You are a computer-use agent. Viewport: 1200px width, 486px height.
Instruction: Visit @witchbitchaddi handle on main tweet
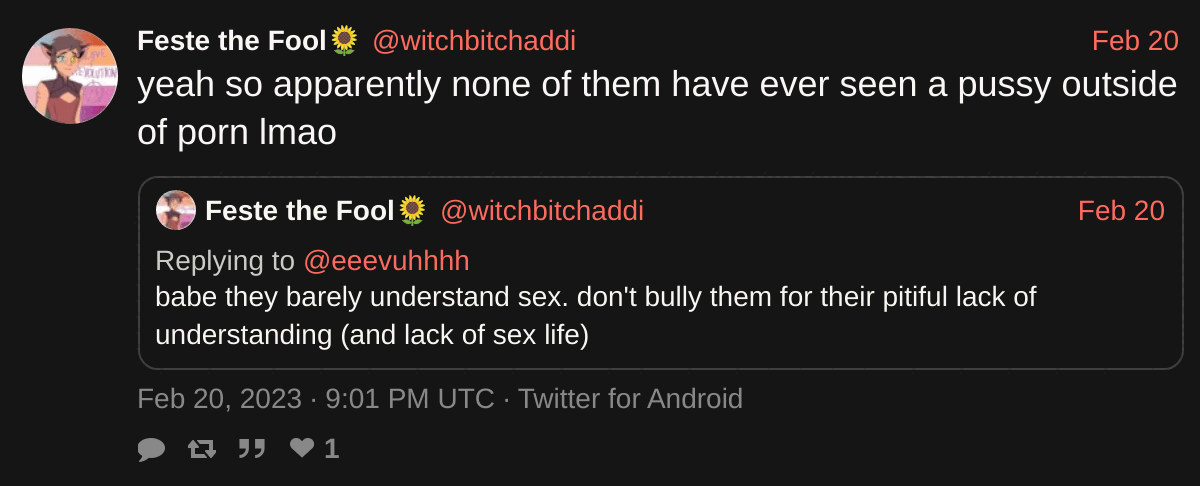point(474,41)
